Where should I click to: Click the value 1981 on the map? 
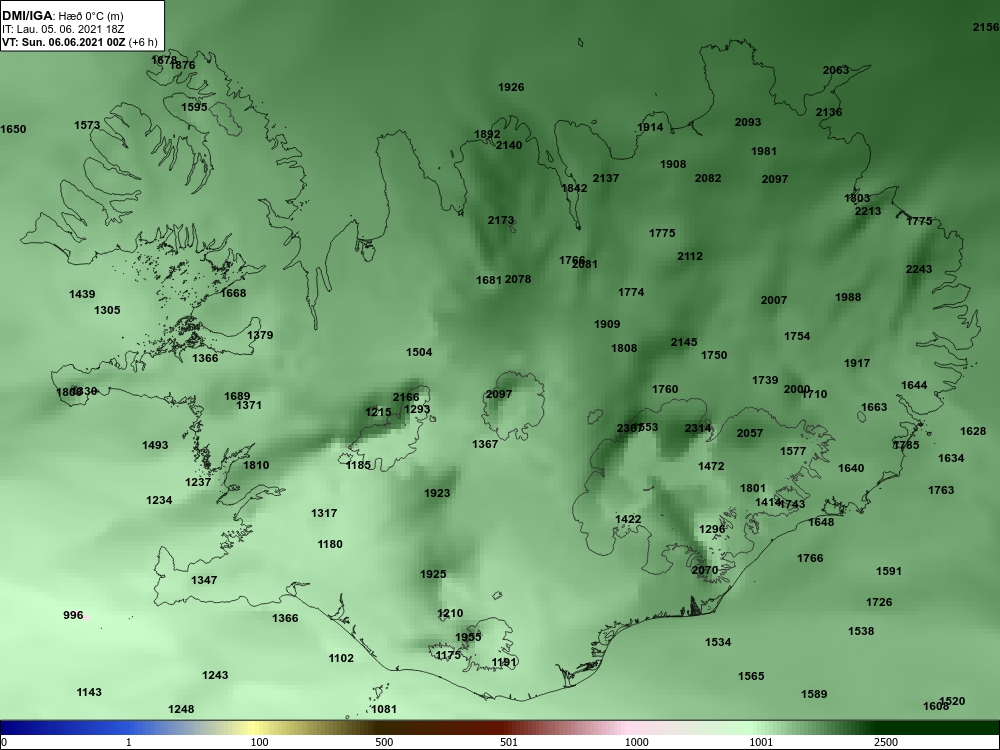(763, 151)
